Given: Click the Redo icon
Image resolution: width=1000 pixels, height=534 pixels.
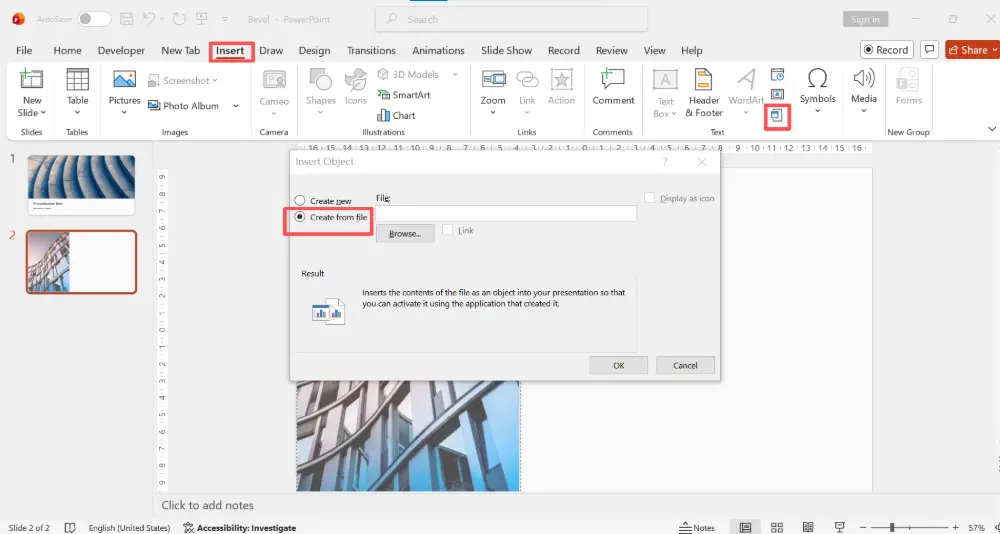Looking at the screenshot, I should click(179, 19).
